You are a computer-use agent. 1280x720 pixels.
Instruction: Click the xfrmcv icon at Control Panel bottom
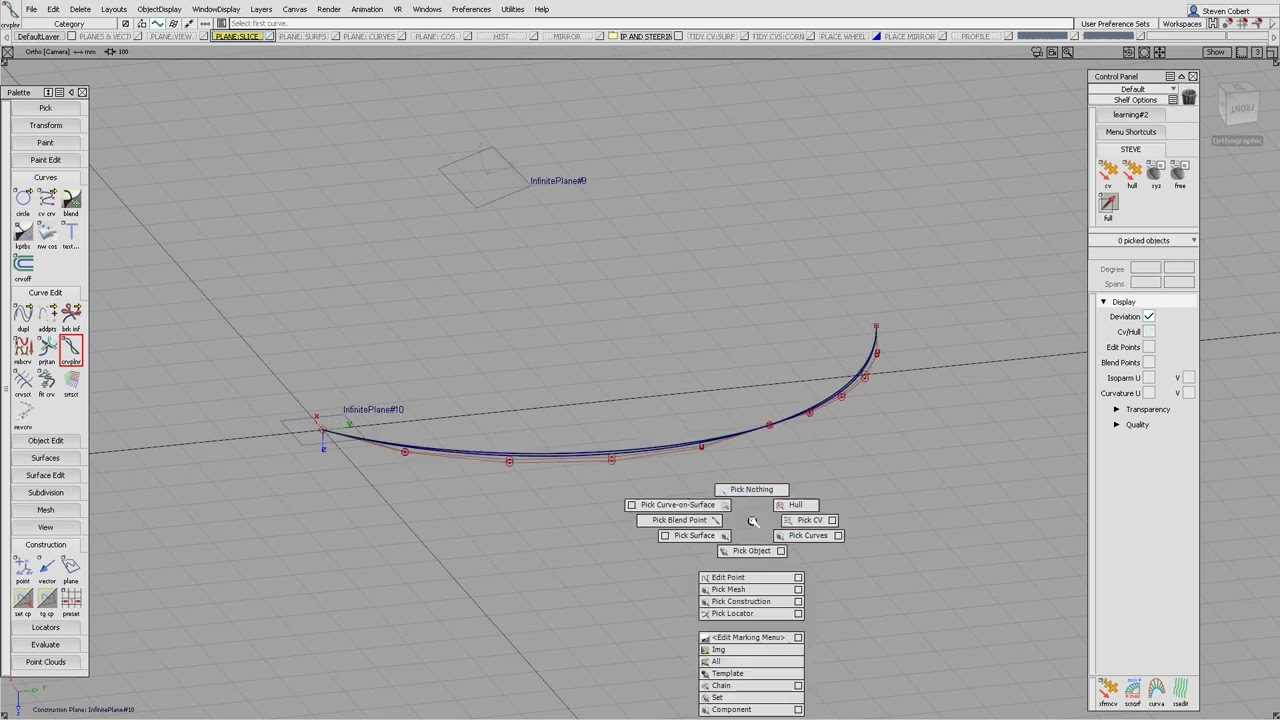click(x=1108, y=691)
